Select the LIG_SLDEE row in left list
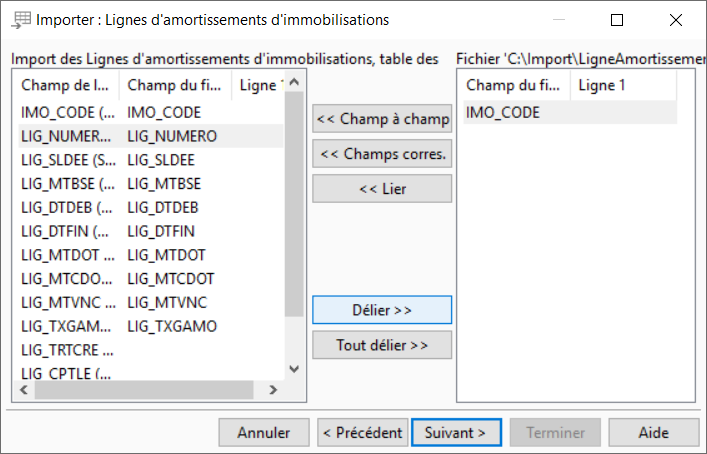The width and height of the screenshot is (707, 454). click(151, 160)
